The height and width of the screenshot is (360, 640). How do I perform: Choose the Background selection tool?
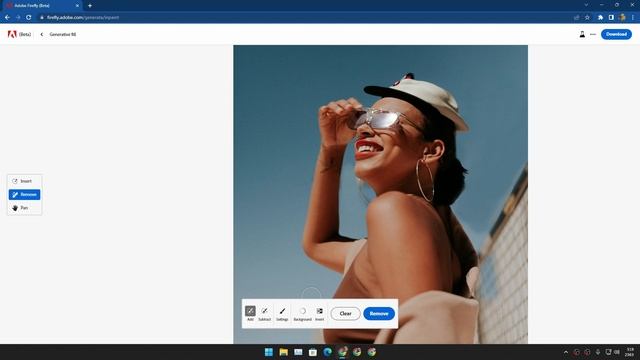pyautogui.click(x=302, y=313)
